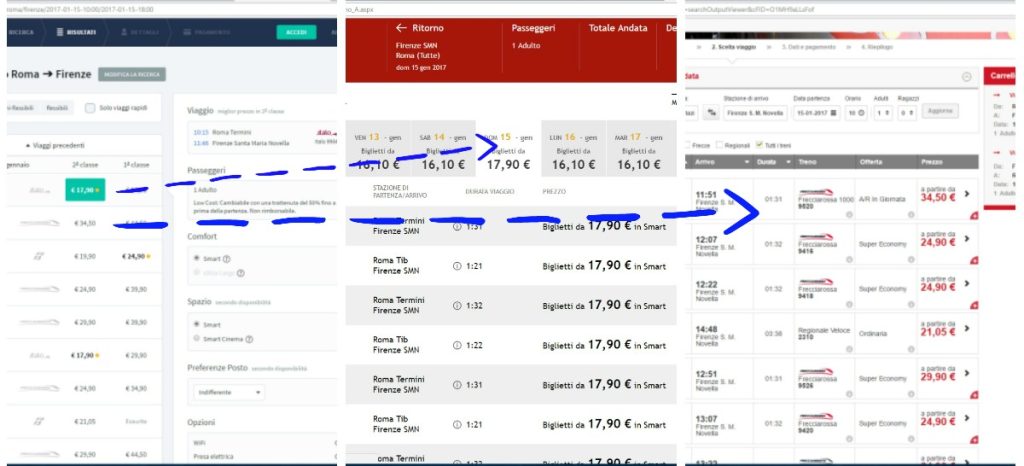Open the calendar icon in Data partenza
Image resolution: width=1024 pixels, height=466 pixels.
833,113
